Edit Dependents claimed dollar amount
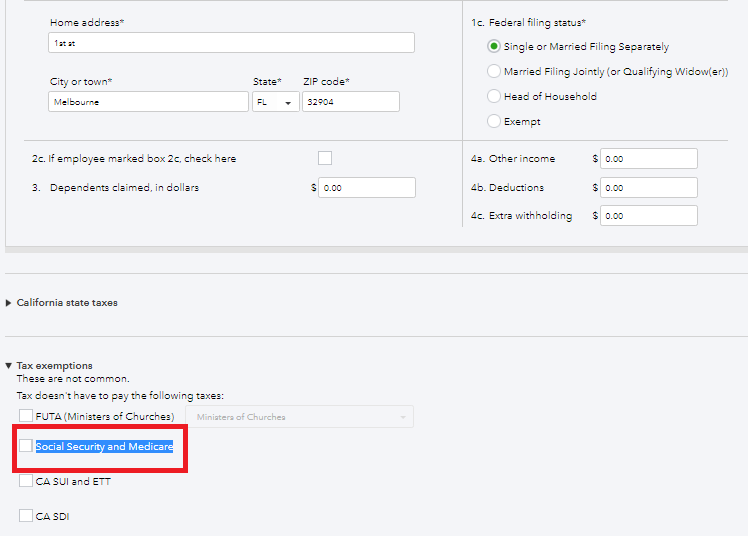Screen dimensions: 748x536 (367, 188)
